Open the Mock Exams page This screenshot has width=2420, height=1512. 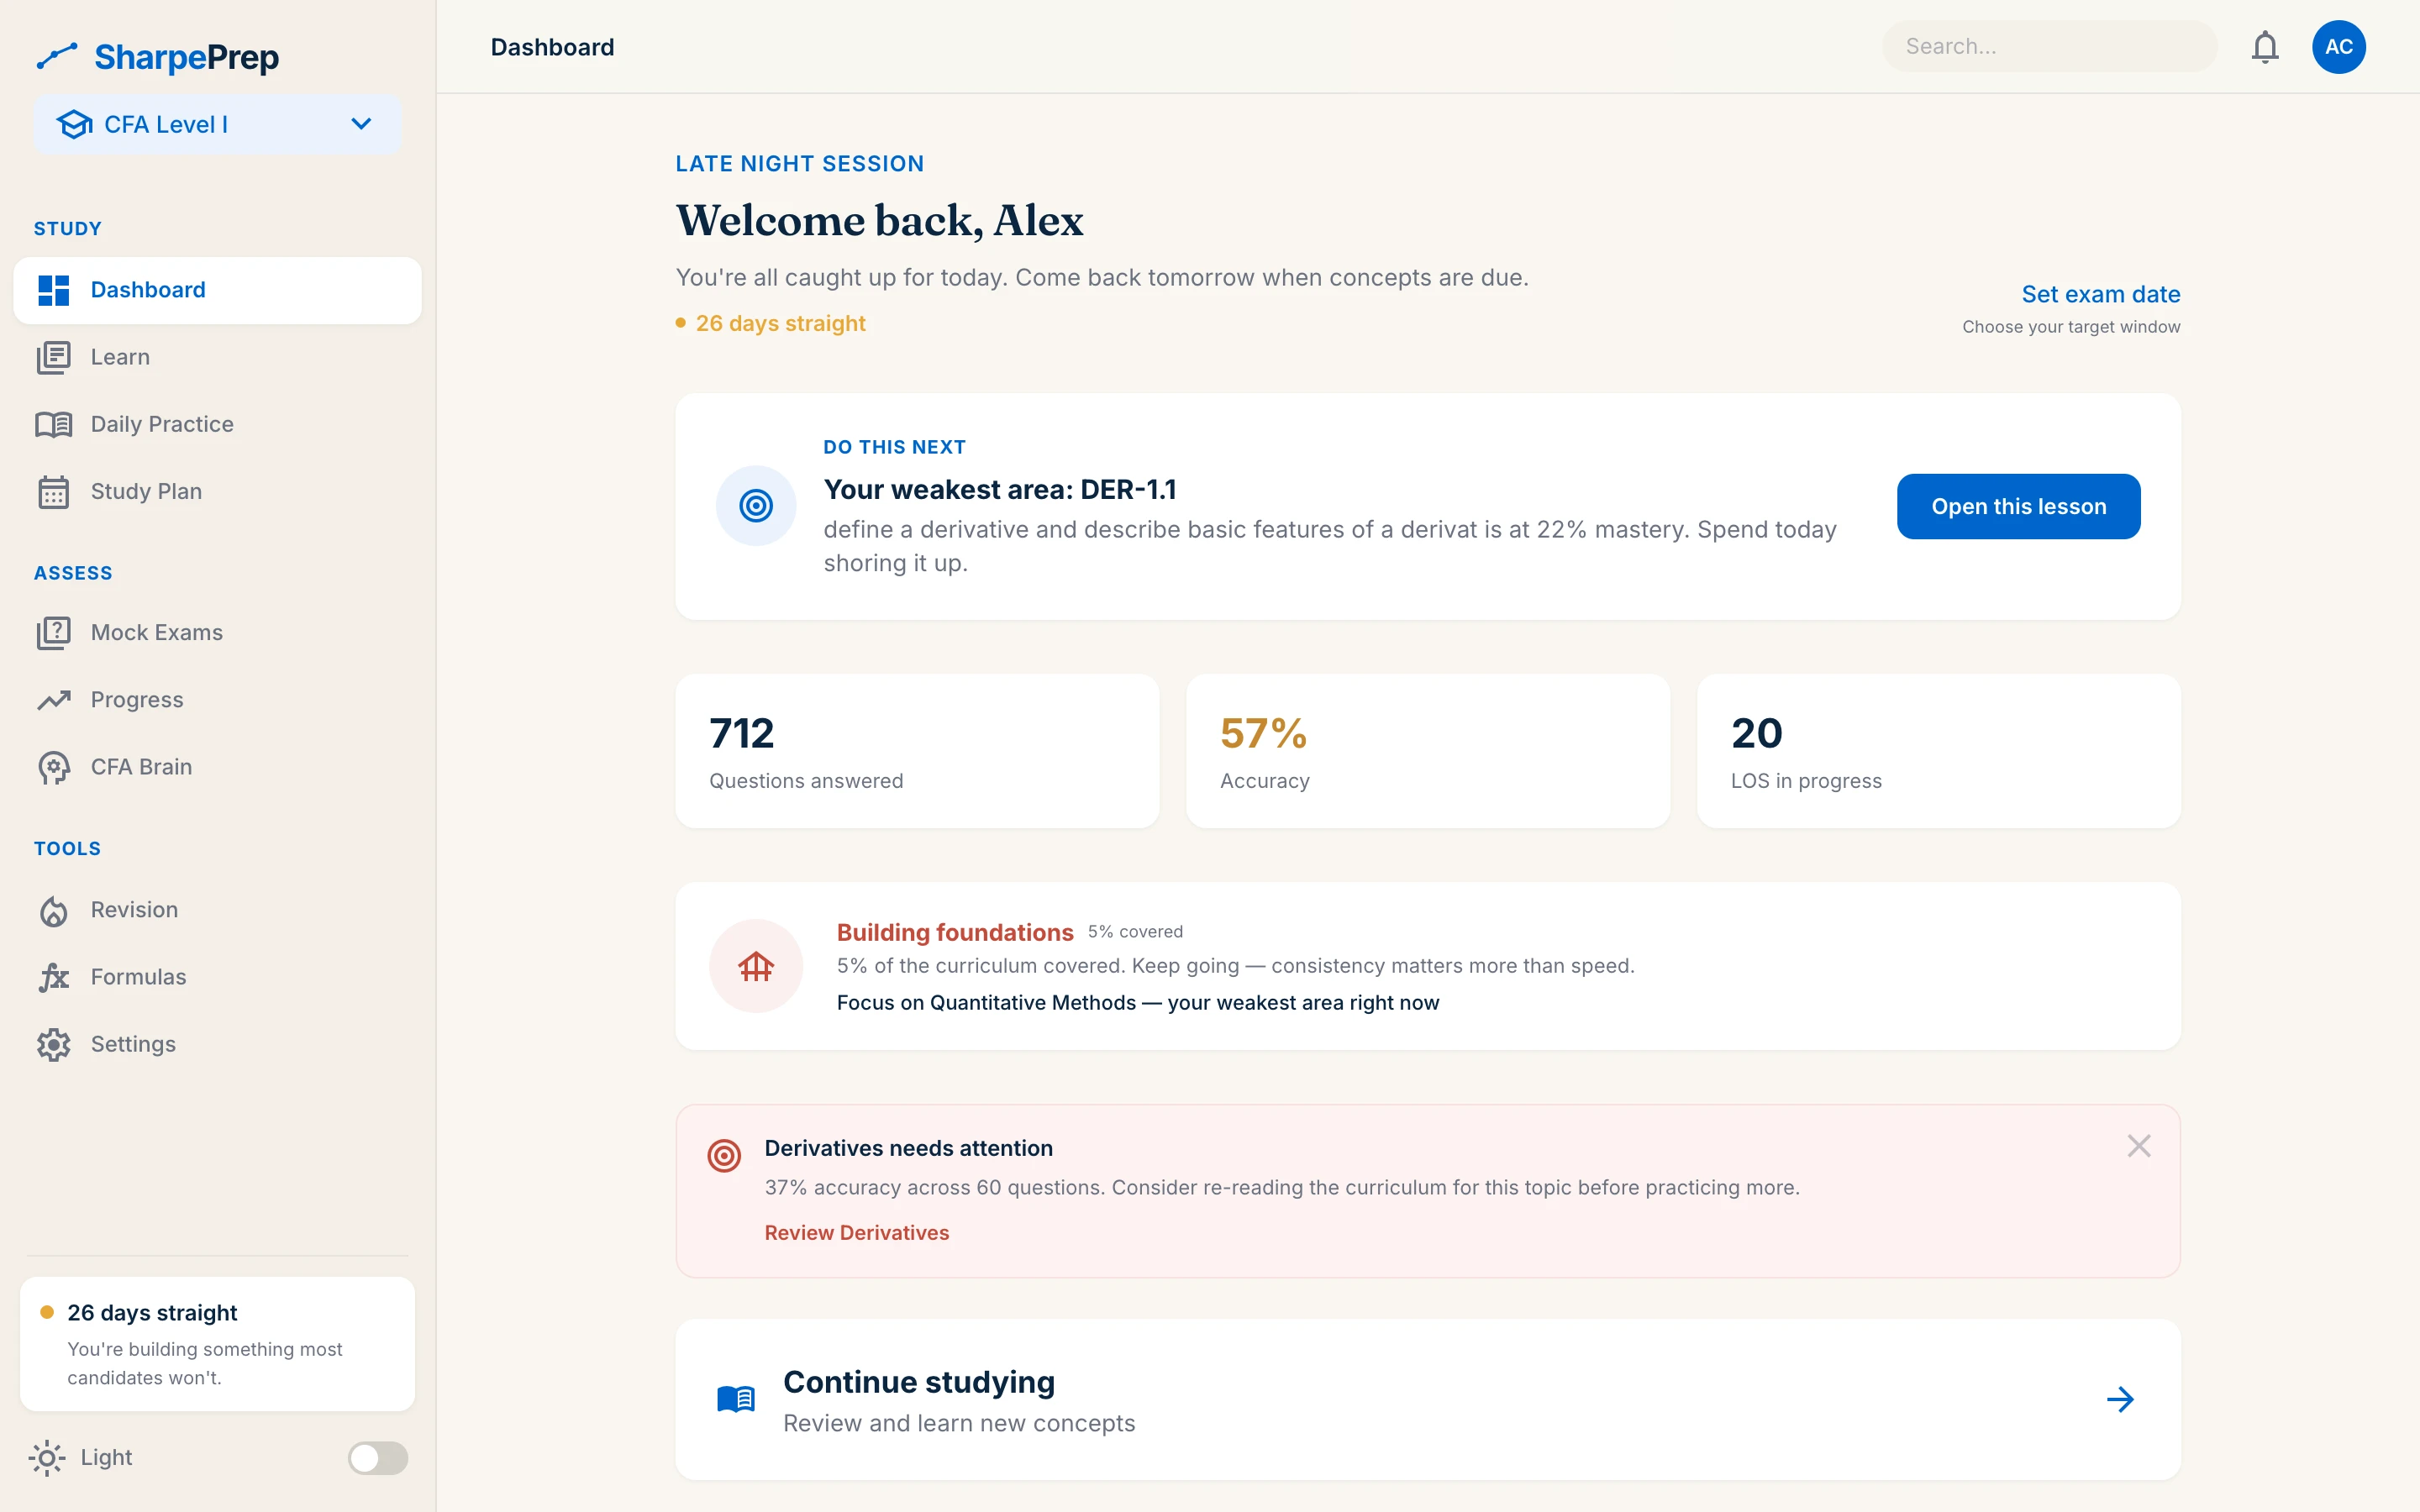tap(217, 632)
